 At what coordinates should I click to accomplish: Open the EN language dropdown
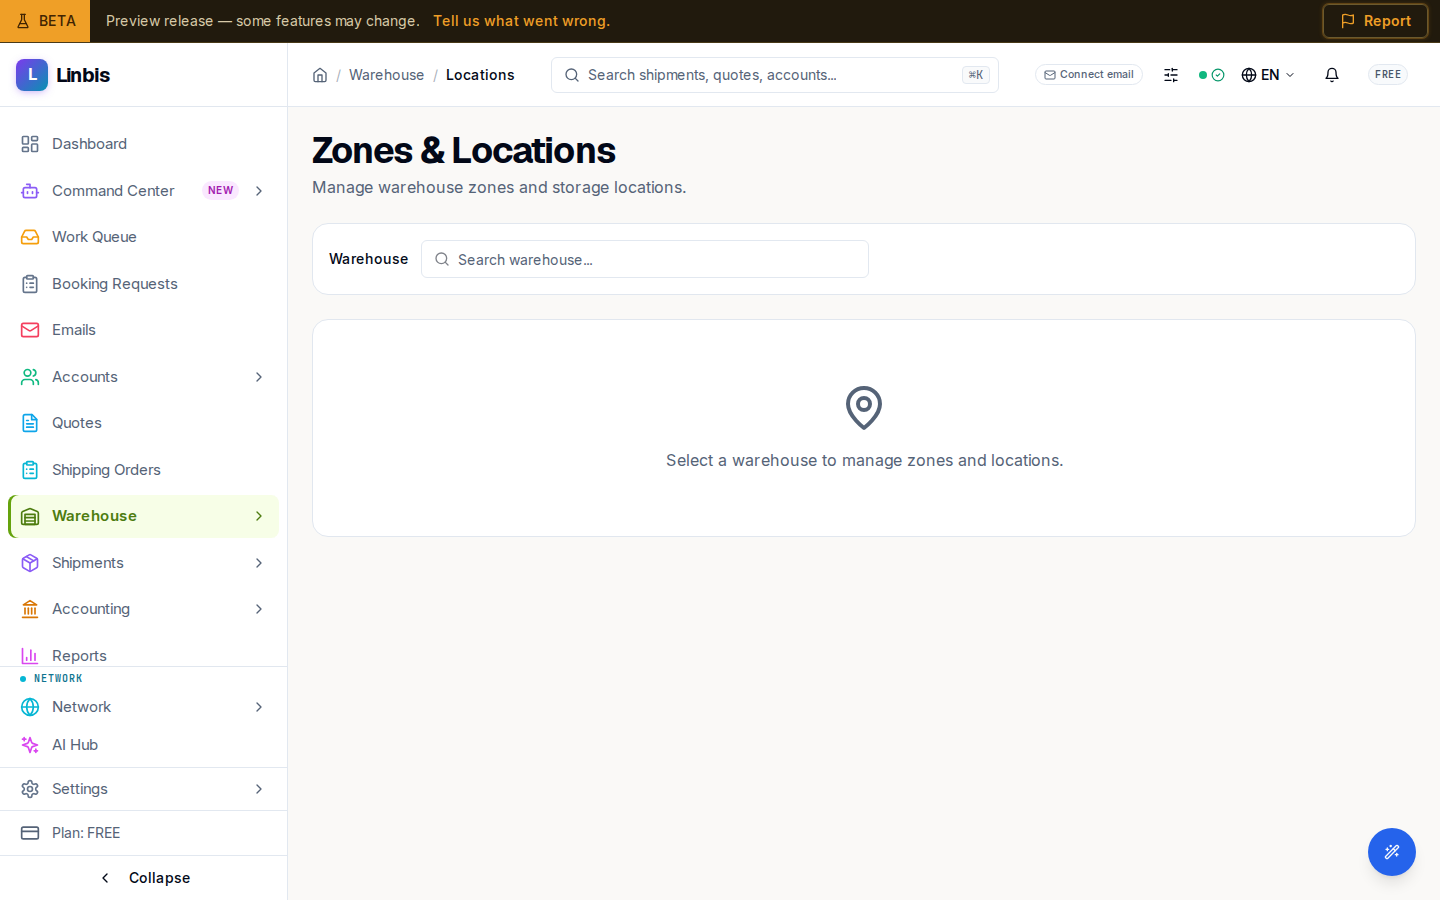(x=1268, y=75)
